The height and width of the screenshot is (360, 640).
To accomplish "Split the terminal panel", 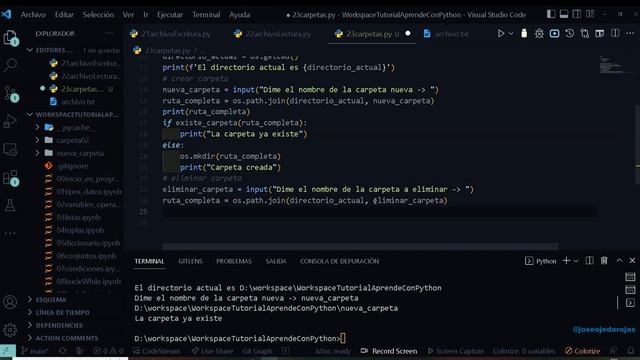I will 589,260.
